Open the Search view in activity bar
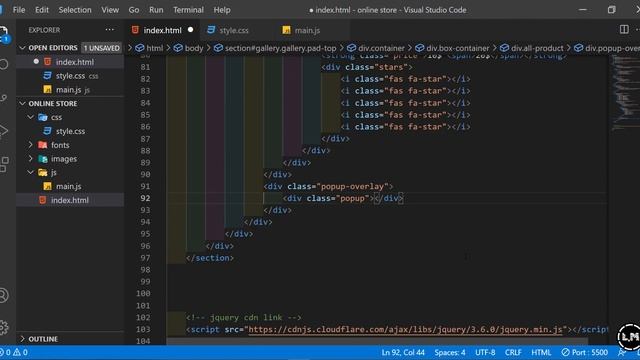Viewport: 640px width, 360px height. 3,64
